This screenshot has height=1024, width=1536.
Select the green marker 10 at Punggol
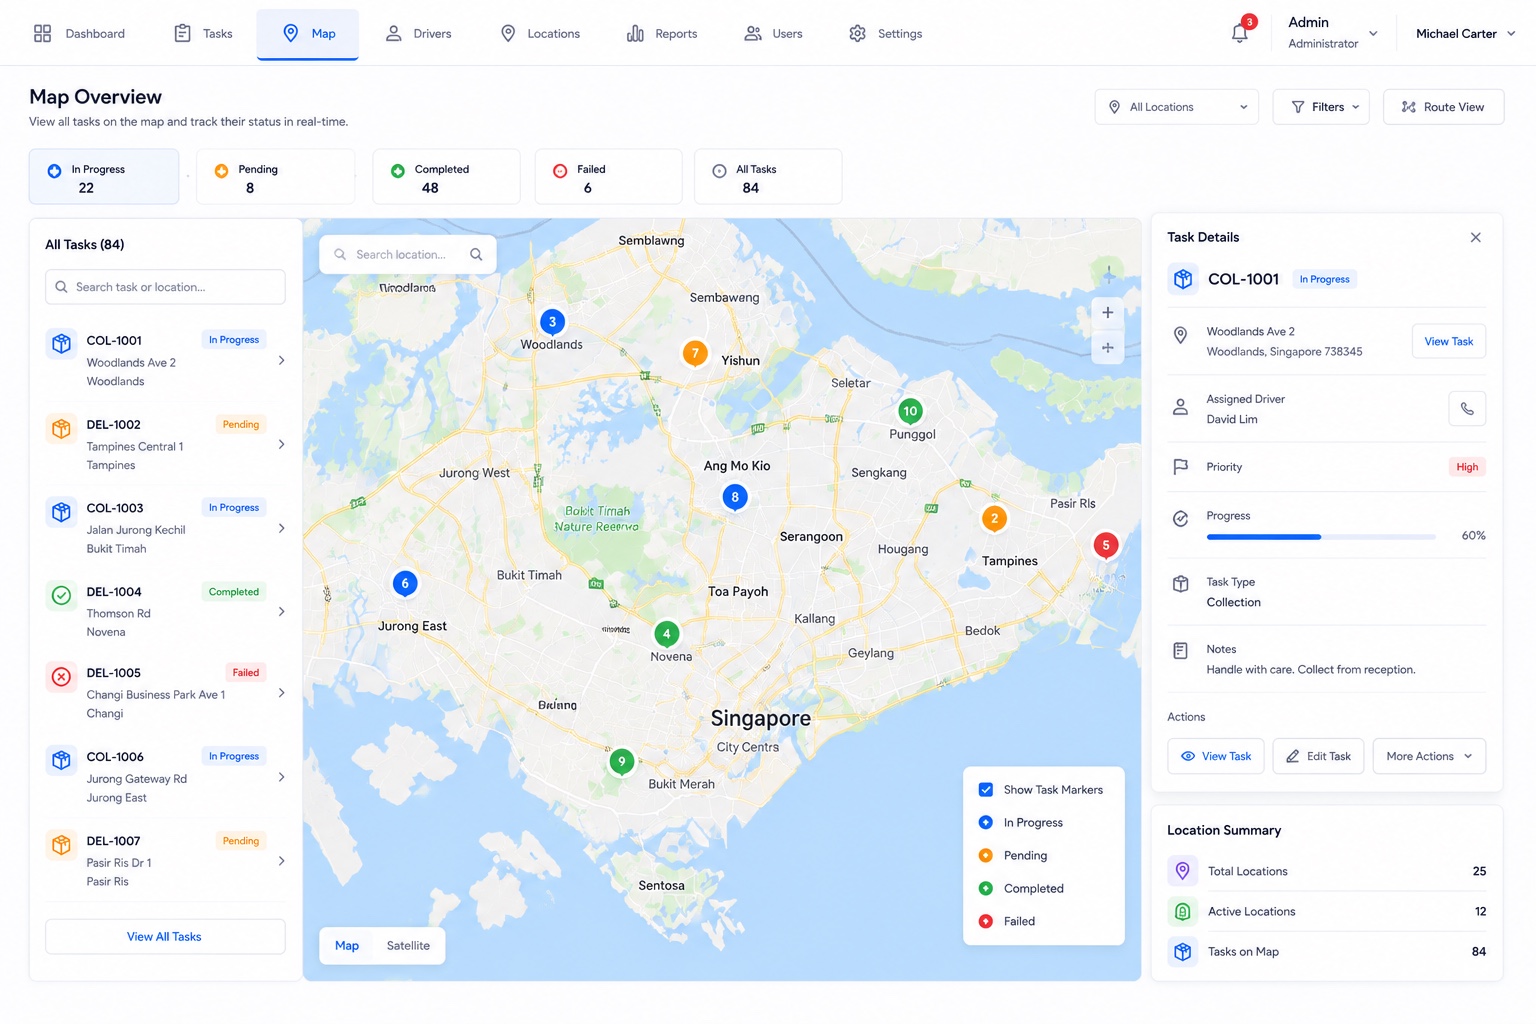[910, 411]
